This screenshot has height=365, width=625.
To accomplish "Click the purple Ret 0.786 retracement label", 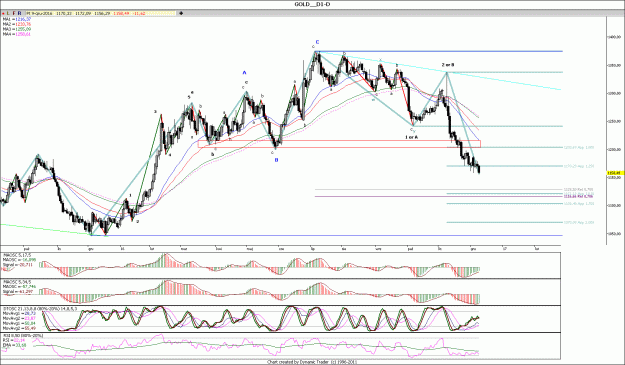I will (579, 196).
